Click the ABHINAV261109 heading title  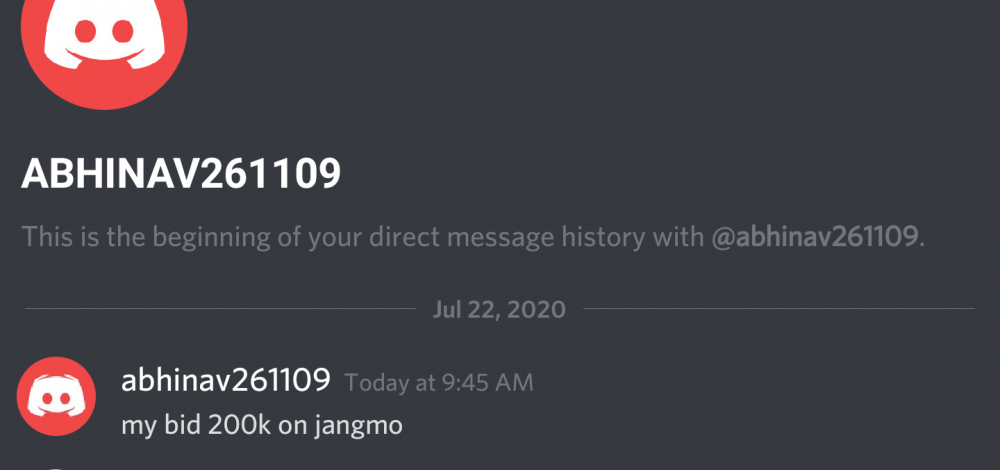[181, 173]
